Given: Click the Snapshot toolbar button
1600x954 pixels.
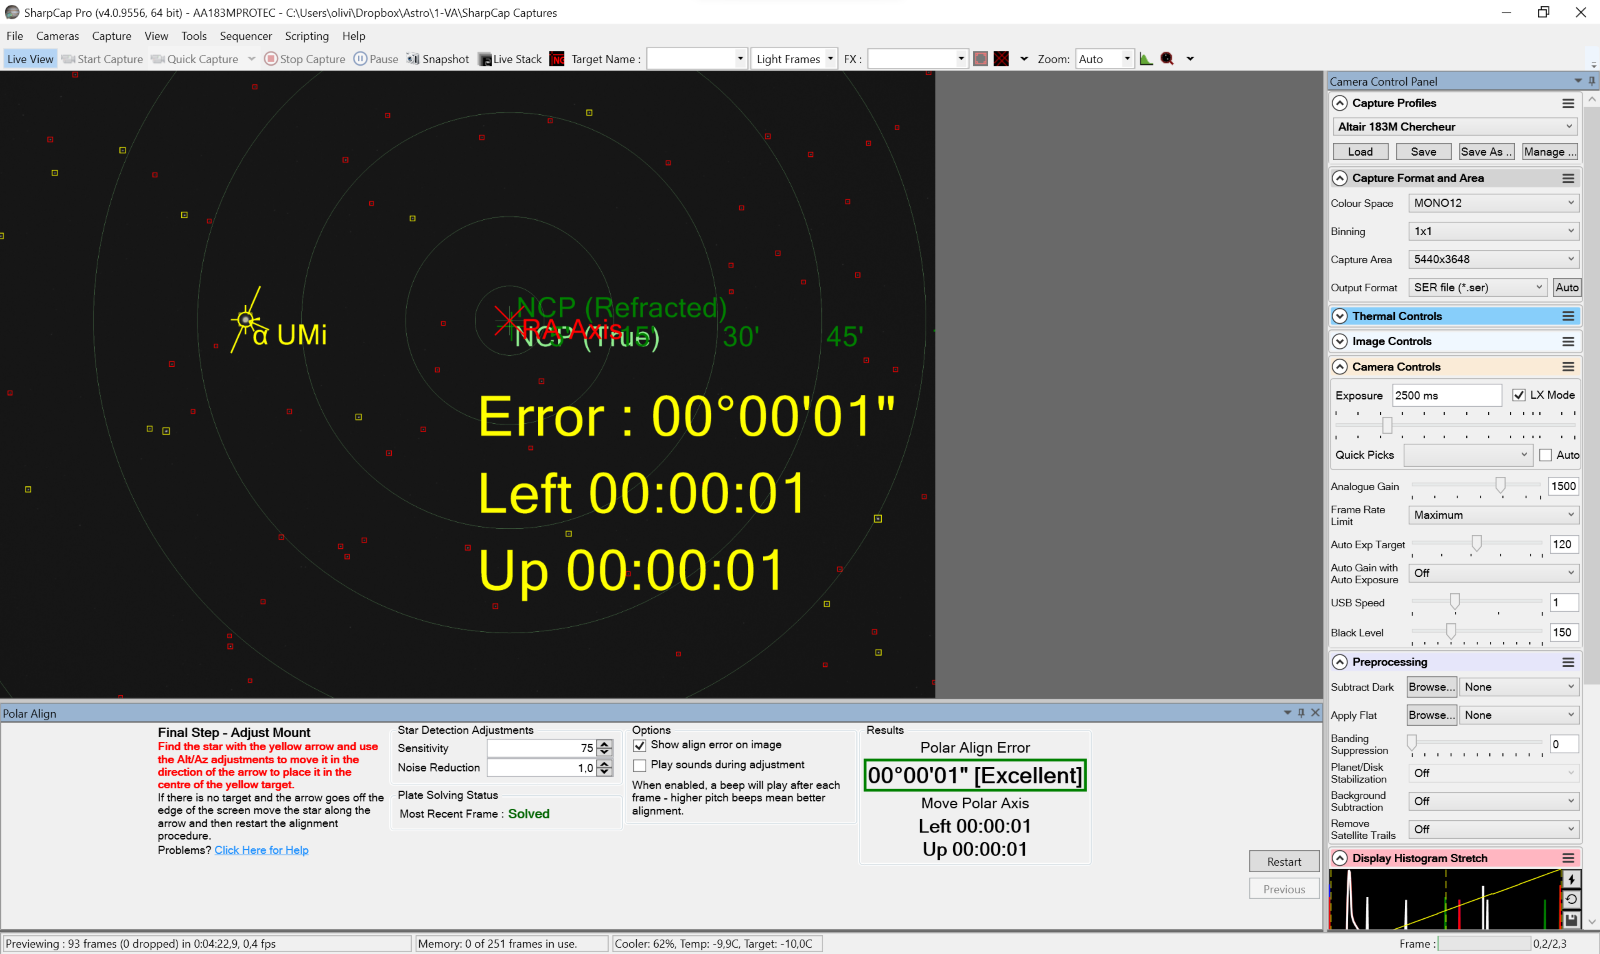Looking at the screenshot, I should coord(437,59).
